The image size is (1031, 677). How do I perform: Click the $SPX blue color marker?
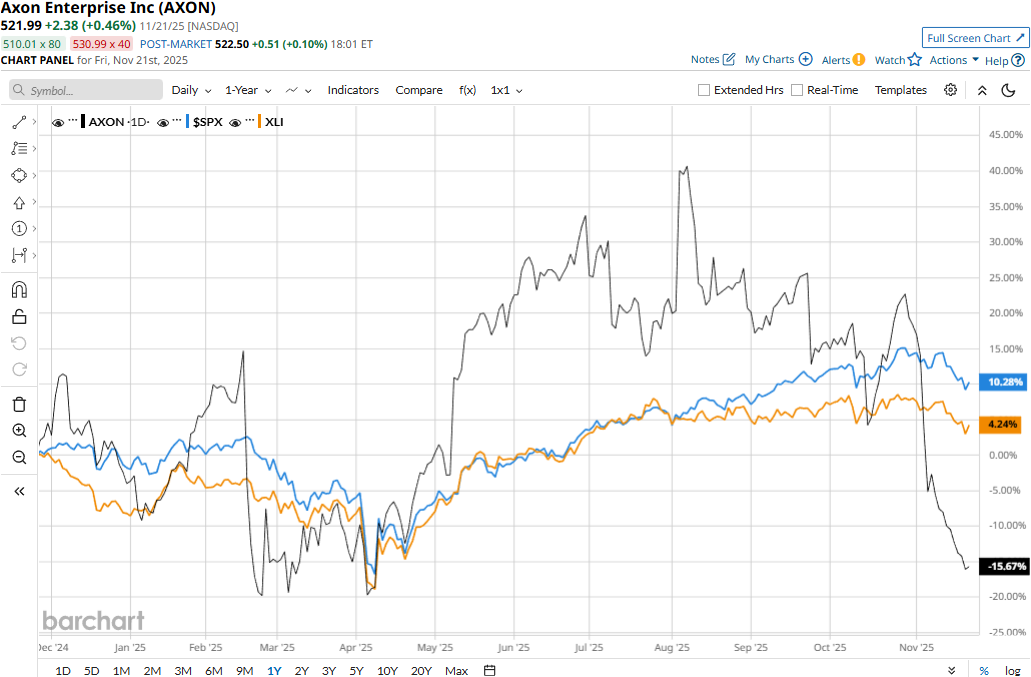click(x=187, y=122)
